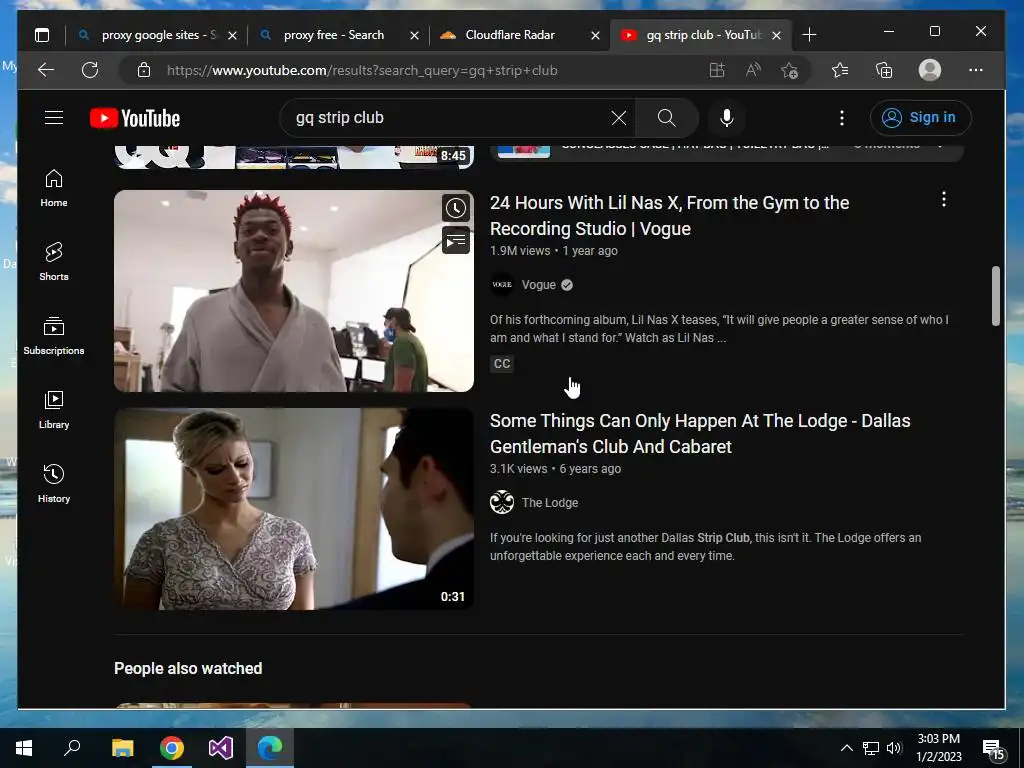Open title '24 Hours With Lil Nas X'

[669, 216]
